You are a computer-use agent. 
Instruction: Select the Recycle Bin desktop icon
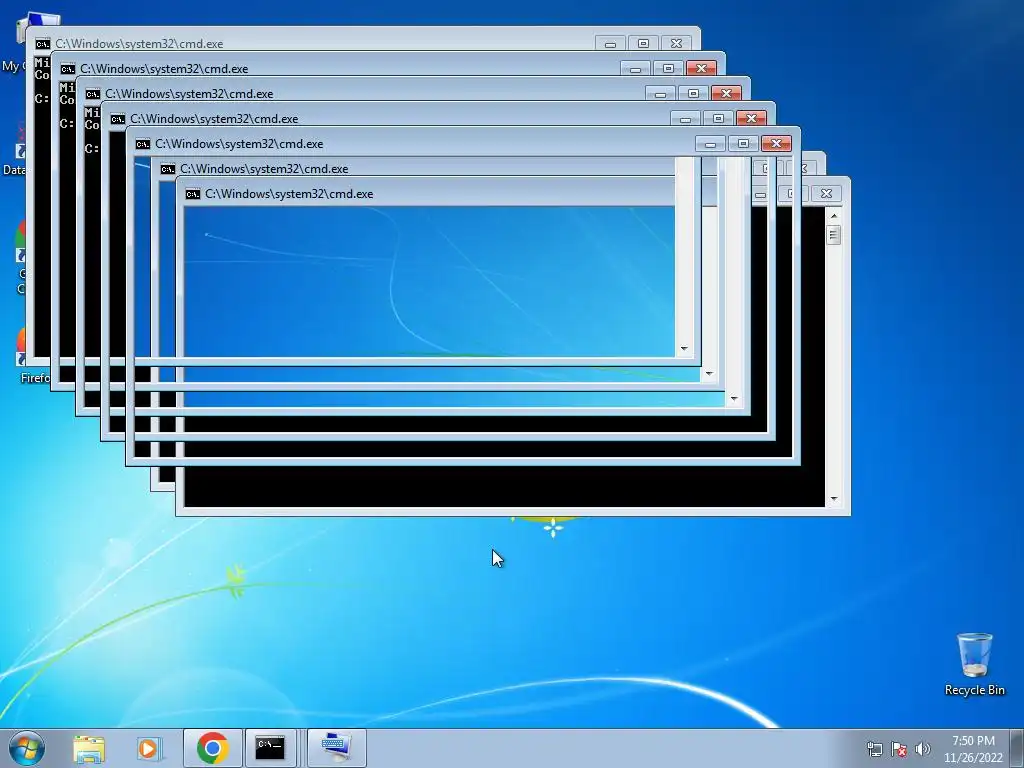[974, 664]
